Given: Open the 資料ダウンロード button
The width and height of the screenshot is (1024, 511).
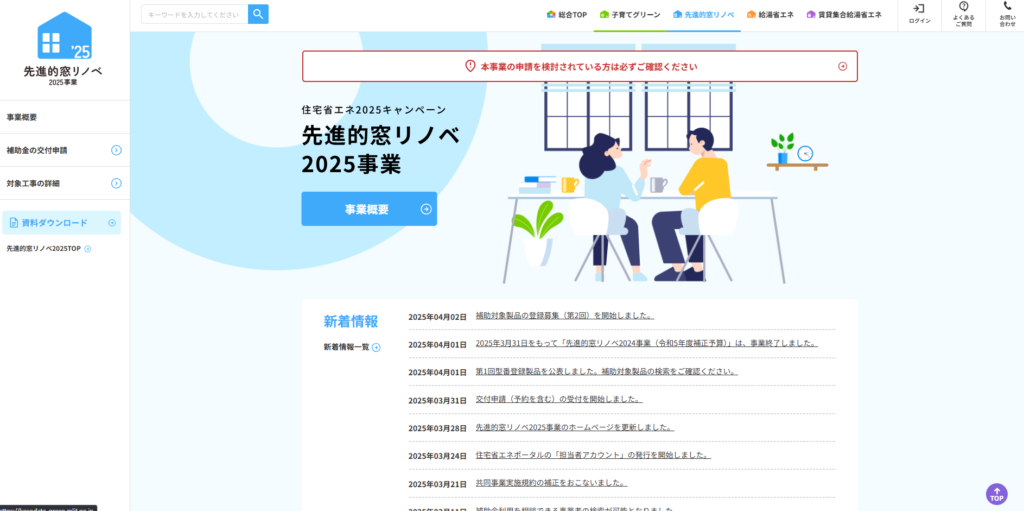Looking at the screenshot, I should [61, 223].
